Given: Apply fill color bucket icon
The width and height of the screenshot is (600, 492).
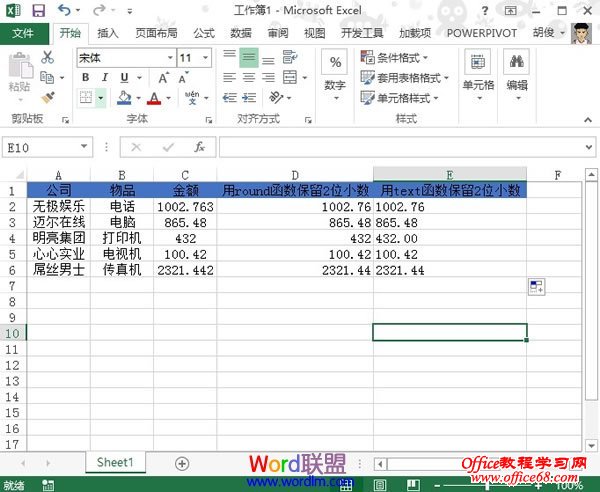Looking at the screenshot, I should [124, 98].
